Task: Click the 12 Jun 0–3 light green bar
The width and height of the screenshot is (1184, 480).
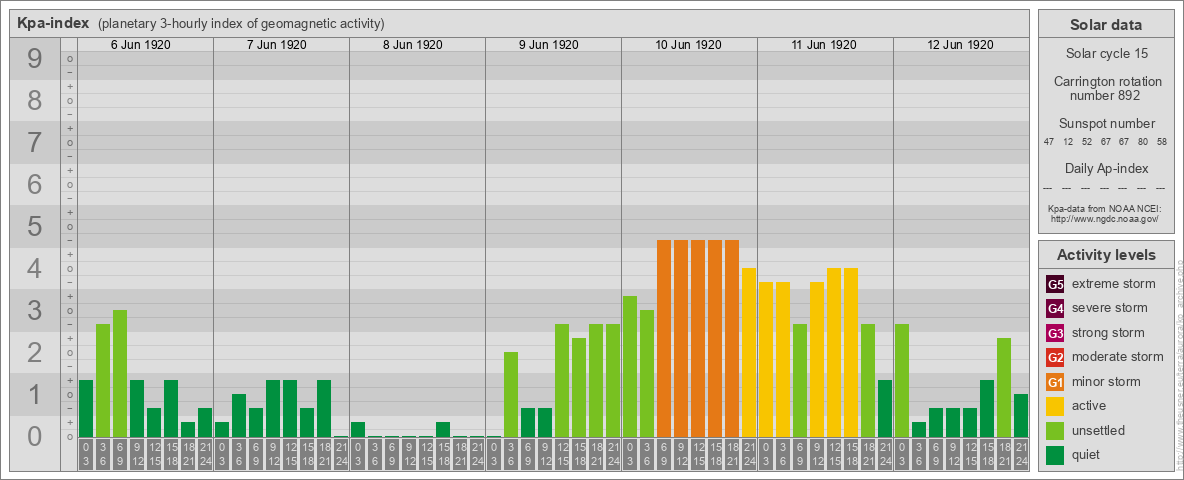Action: 902,380
